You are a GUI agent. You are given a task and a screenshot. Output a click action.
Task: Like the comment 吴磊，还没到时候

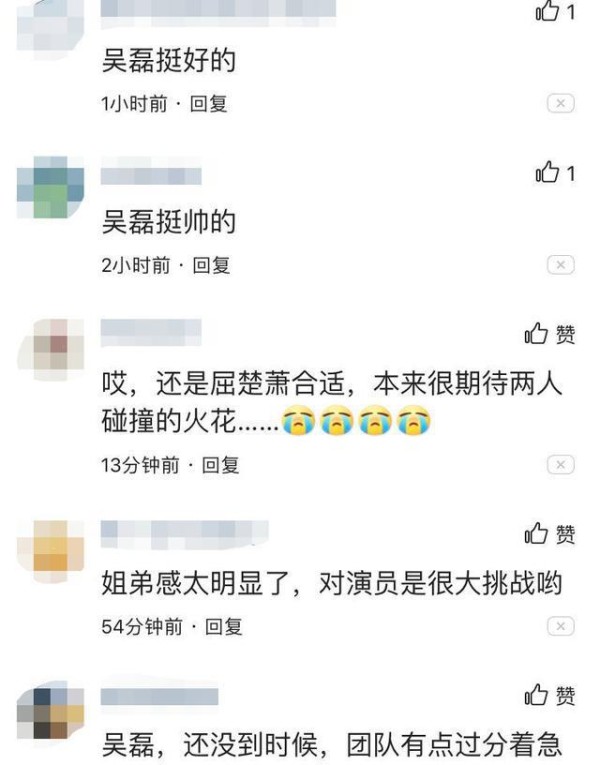click(550, 694)
